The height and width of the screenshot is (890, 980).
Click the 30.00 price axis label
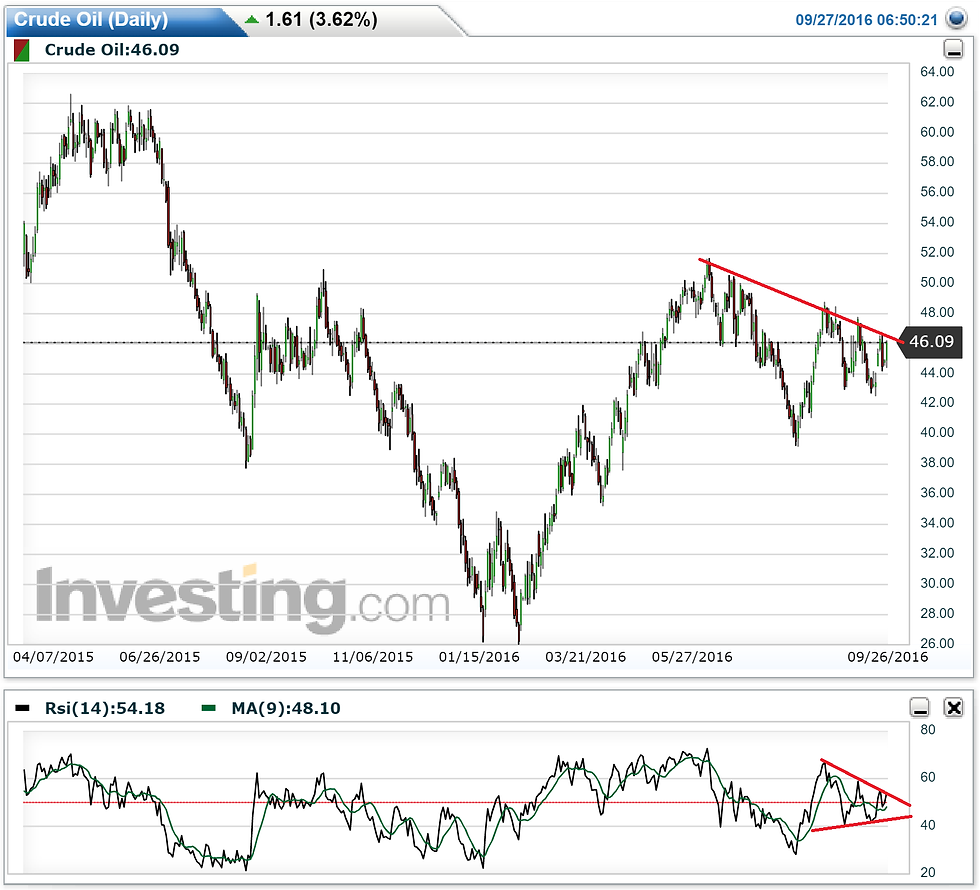tap(937, 583)
